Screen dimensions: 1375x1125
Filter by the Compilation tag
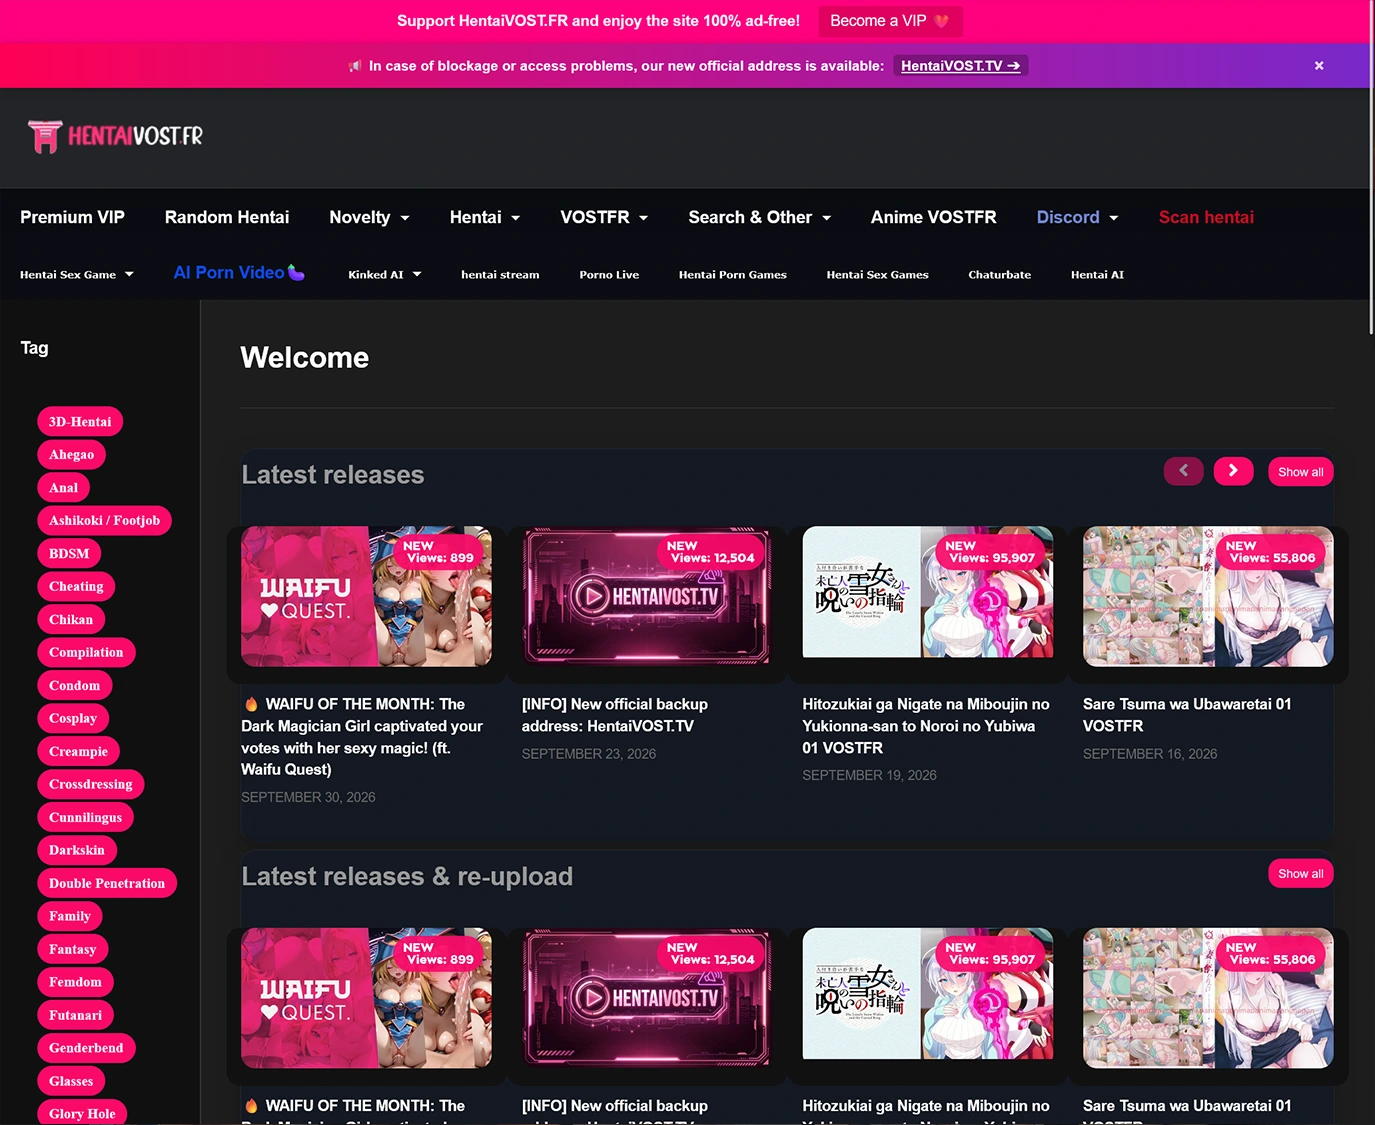click(x=86, y=653)
